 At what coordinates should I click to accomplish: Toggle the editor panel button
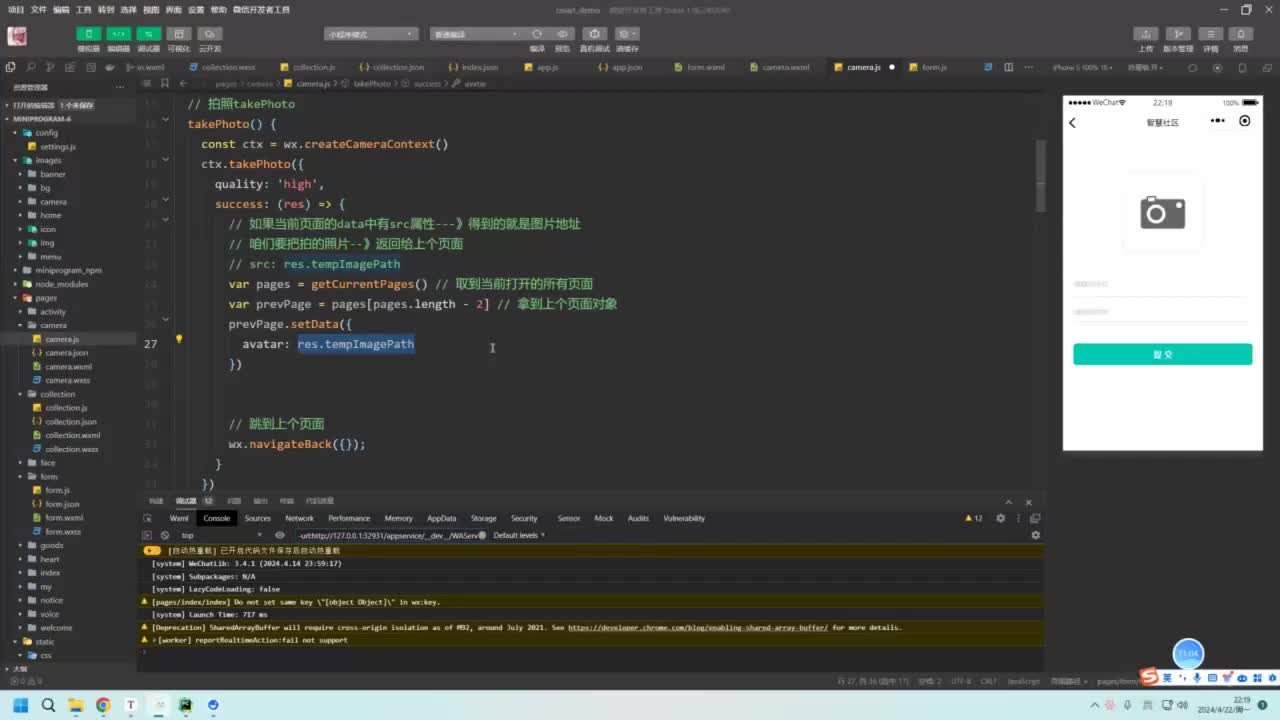point(119,34)
